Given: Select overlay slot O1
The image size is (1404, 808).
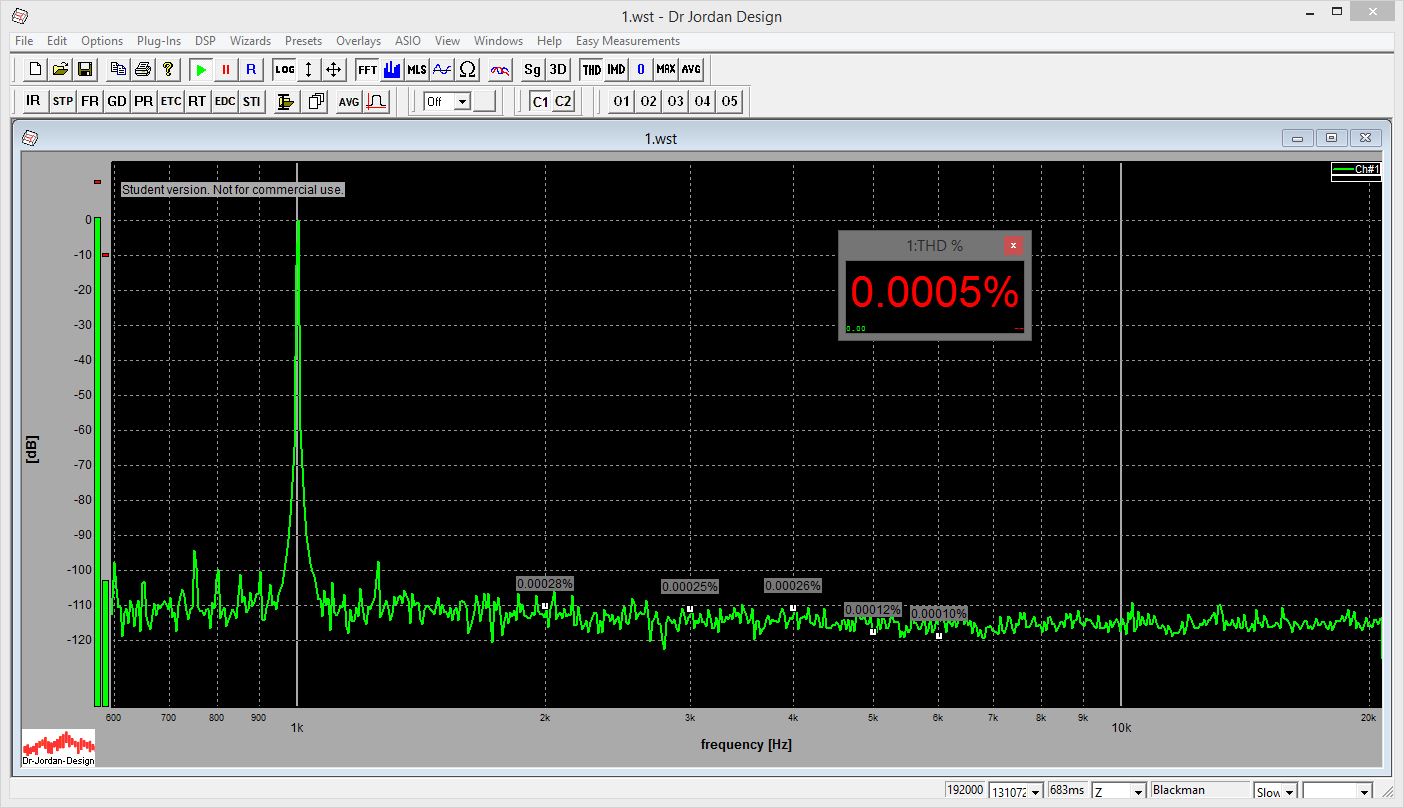Looking at the screenshot, I should coord(622,101).
